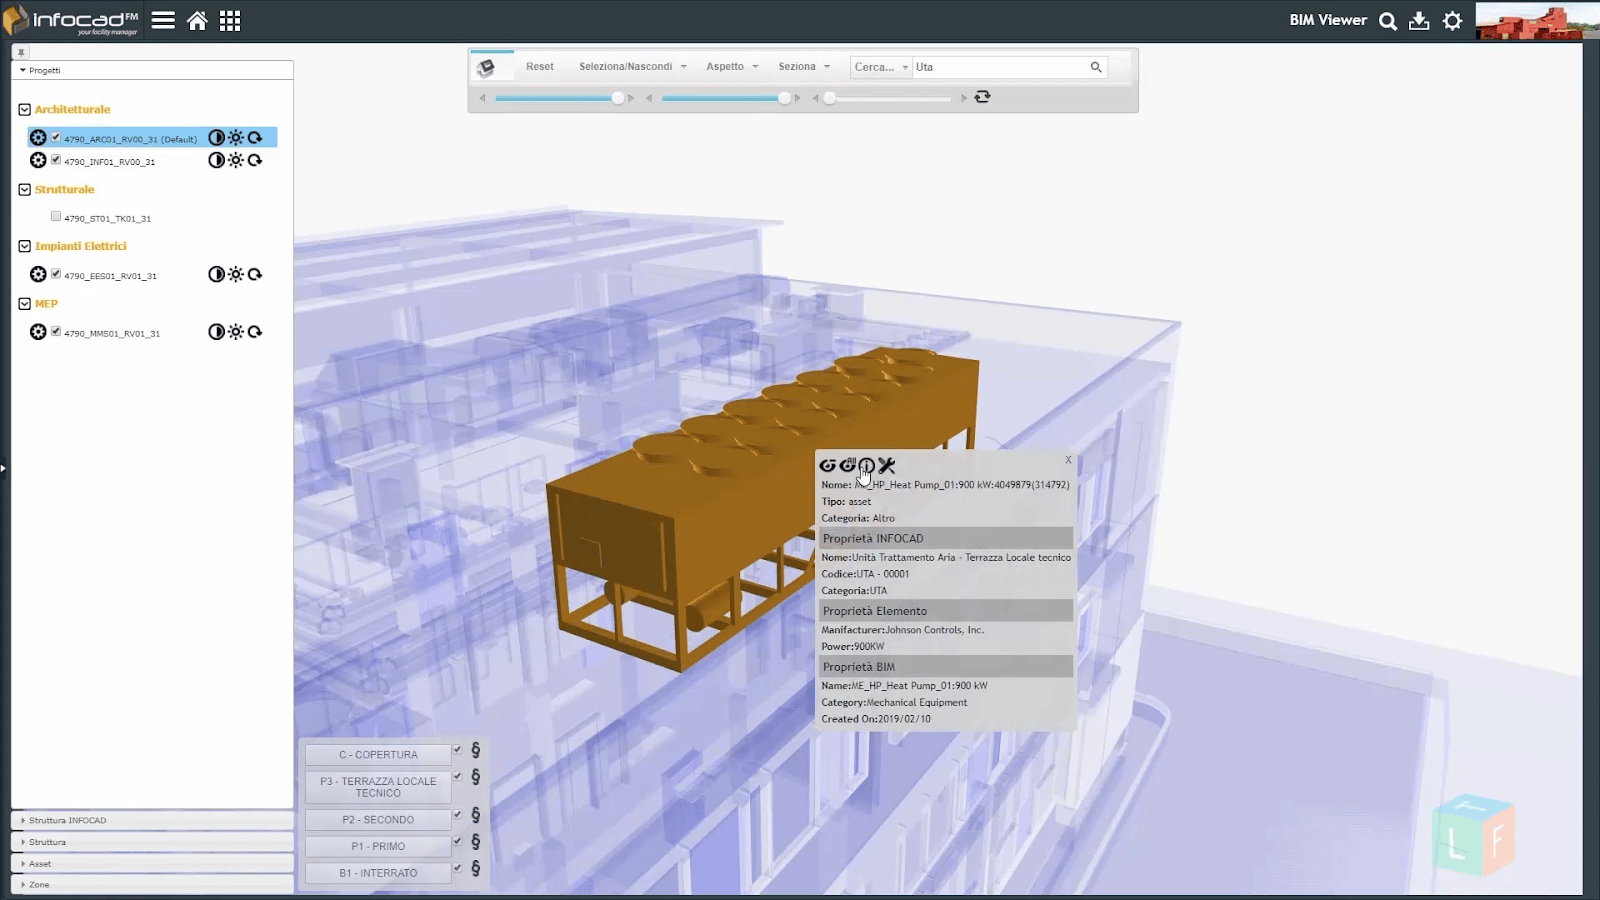
Task: Click the download icon in header
Action: tap(1419, 21)
